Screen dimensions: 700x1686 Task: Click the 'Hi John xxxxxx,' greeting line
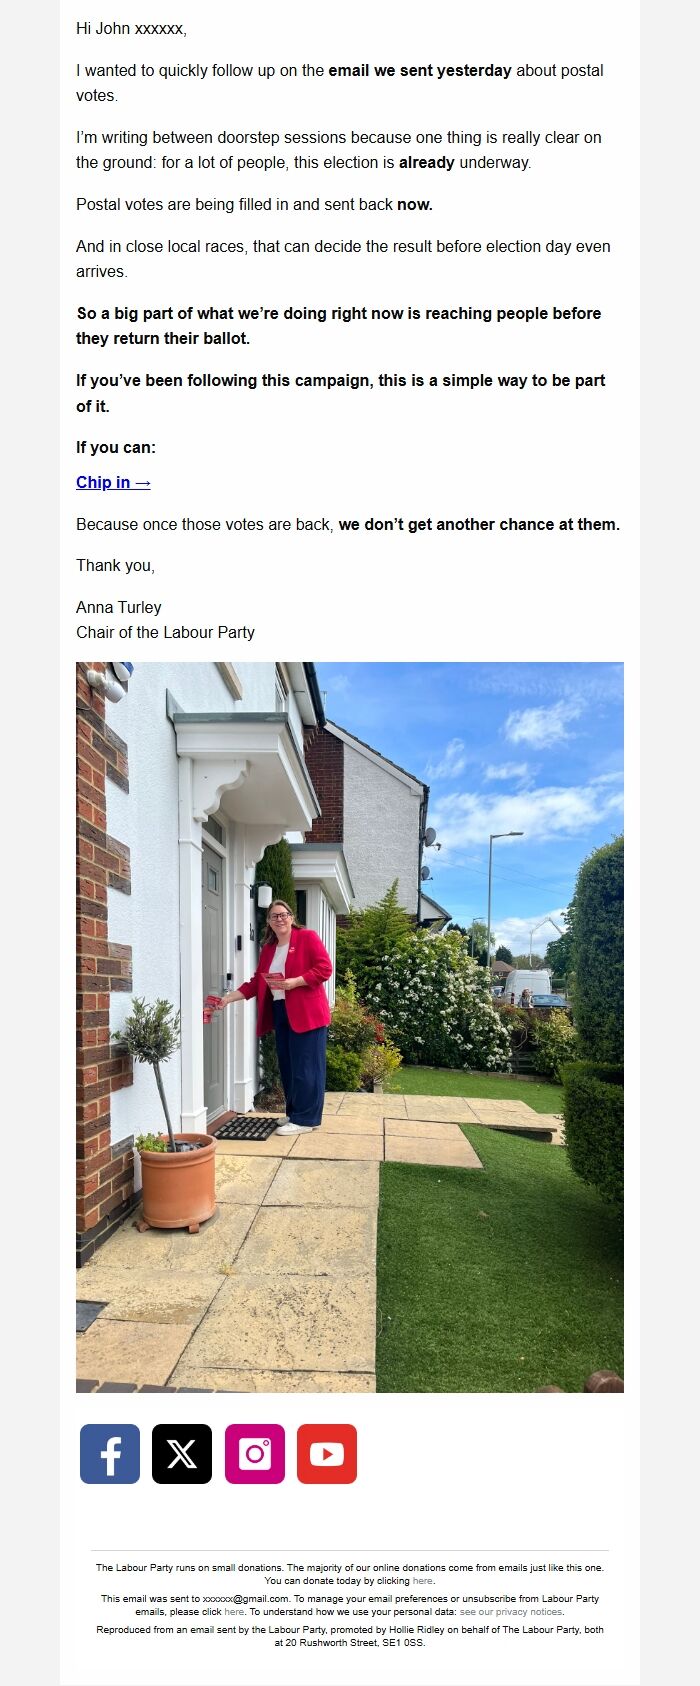click(x=131, y=29)
